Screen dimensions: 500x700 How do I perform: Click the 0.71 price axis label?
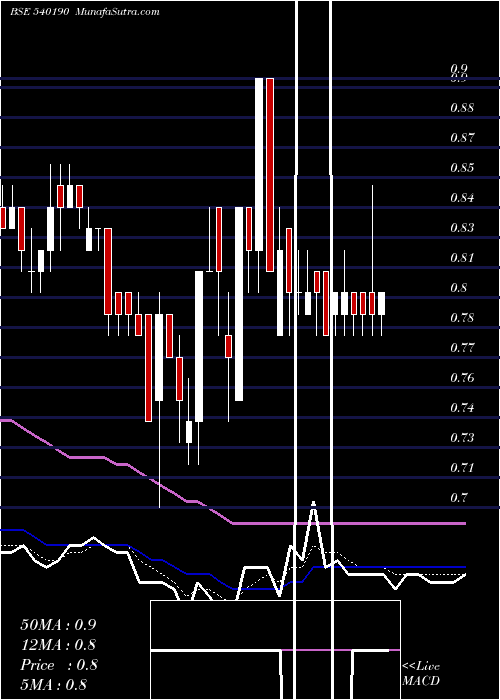point(462,467)
